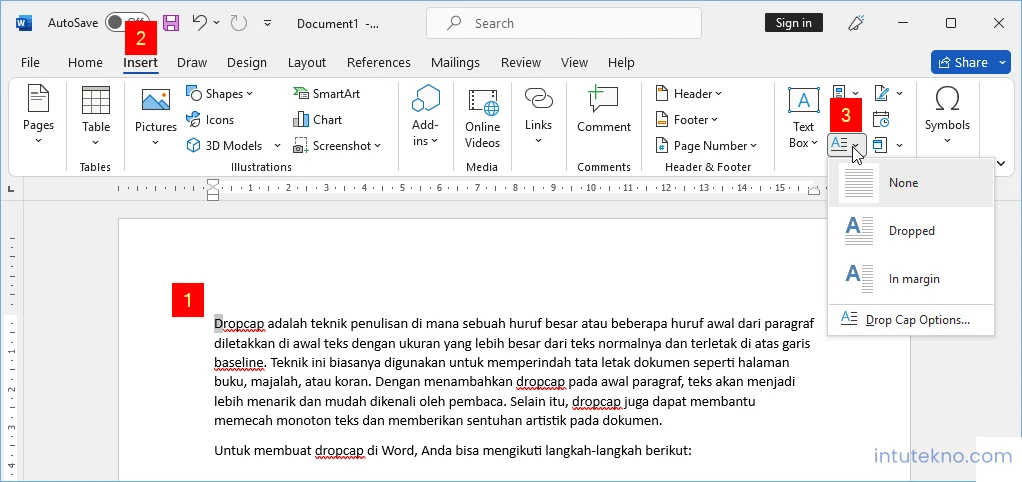The width and height of the screenshot is (1022, 482).
Task: Select None in Drop Cap menu
Action: click(x=911, y=183)
